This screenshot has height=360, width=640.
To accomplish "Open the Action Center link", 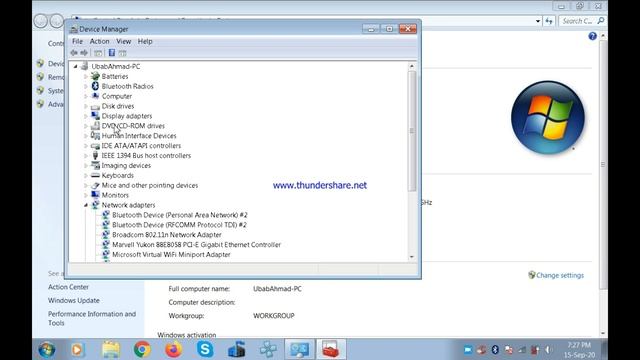I will [68, 287].
